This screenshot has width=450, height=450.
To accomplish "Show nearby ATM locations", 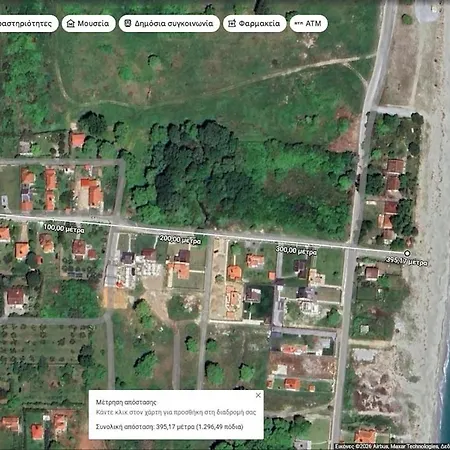I will pyautogui.click(x=309, y=24).
